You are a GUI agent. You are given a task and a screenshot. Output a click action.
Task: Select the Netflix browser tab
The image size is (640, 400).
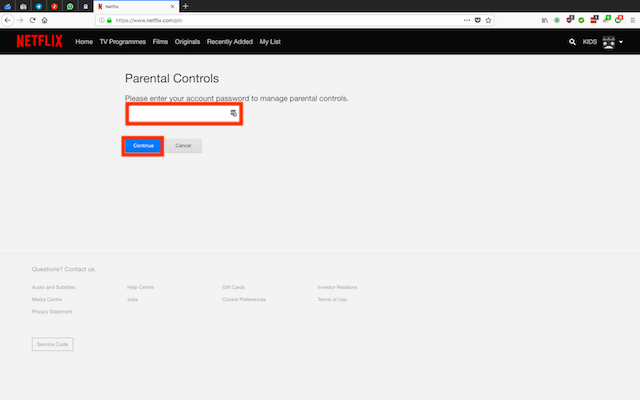click(x=136, y=7)
